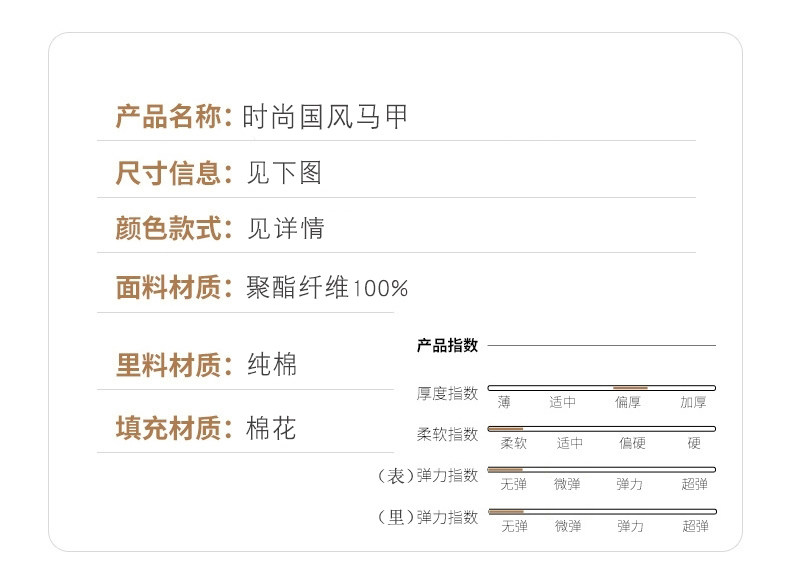Click the product name 时尚国风马甲
Image resolution: width=790 pixels, height=576 pixels.
pyautogui.click(x=328, y=117)
